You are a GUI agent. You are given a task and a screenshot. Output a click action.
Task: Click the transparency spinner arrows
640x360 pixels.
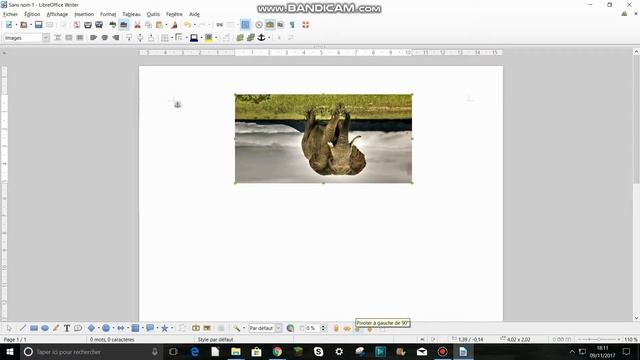(x=323, y=328)
